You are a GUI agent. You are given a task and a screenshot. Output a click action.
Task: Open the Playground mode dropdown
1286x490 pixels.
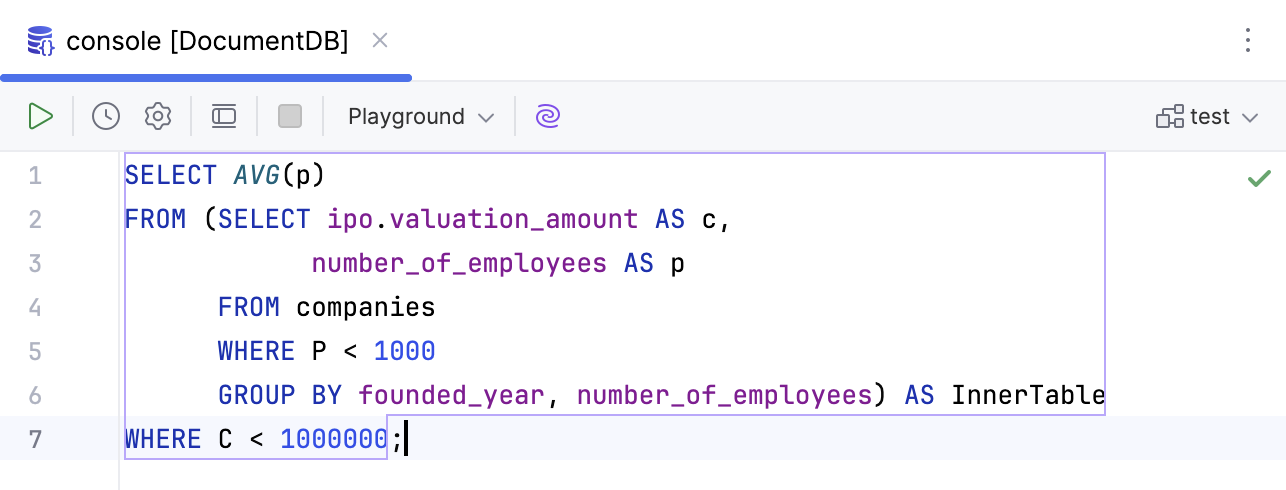pyautogui.click(x=420, y=116)
